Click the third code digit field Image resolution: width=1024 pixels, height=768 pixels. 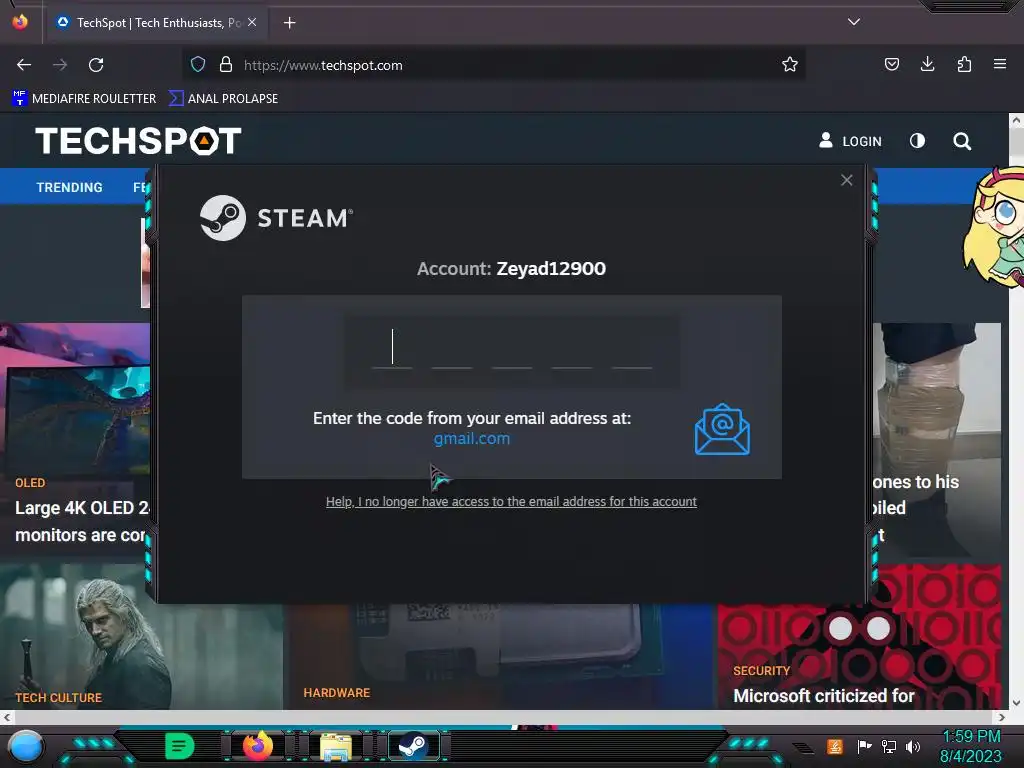point(512,349)
